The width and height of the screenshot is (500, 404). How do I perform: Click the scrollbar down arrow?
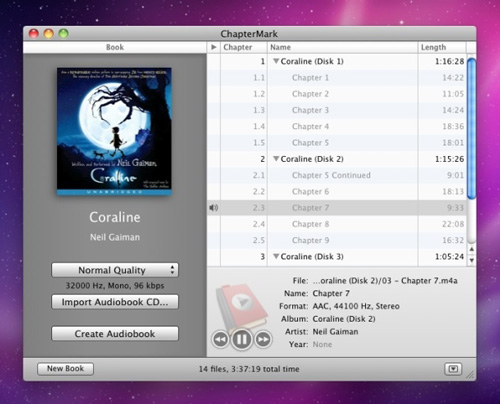click(x=471, y=260)
